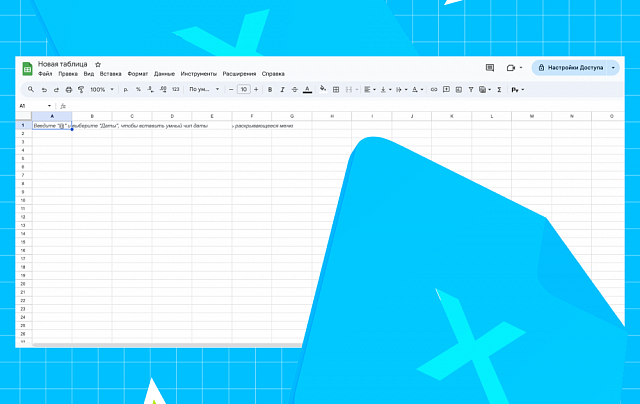Click the video call camera icon
The height and width of the screenshot is (404, 640).
coord(511,68)
